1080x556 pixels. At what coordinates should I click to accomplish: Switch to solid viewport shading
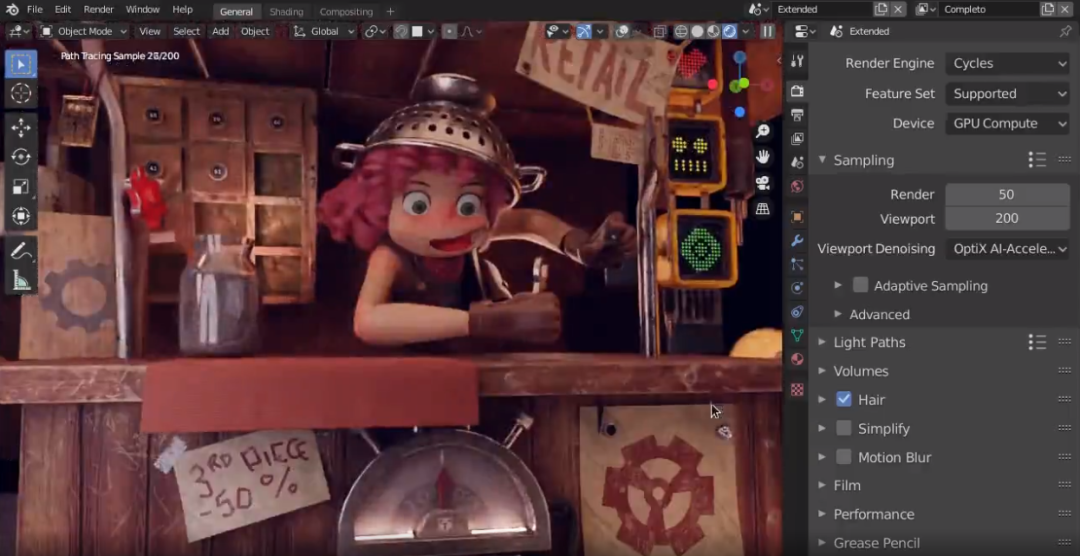697,32
